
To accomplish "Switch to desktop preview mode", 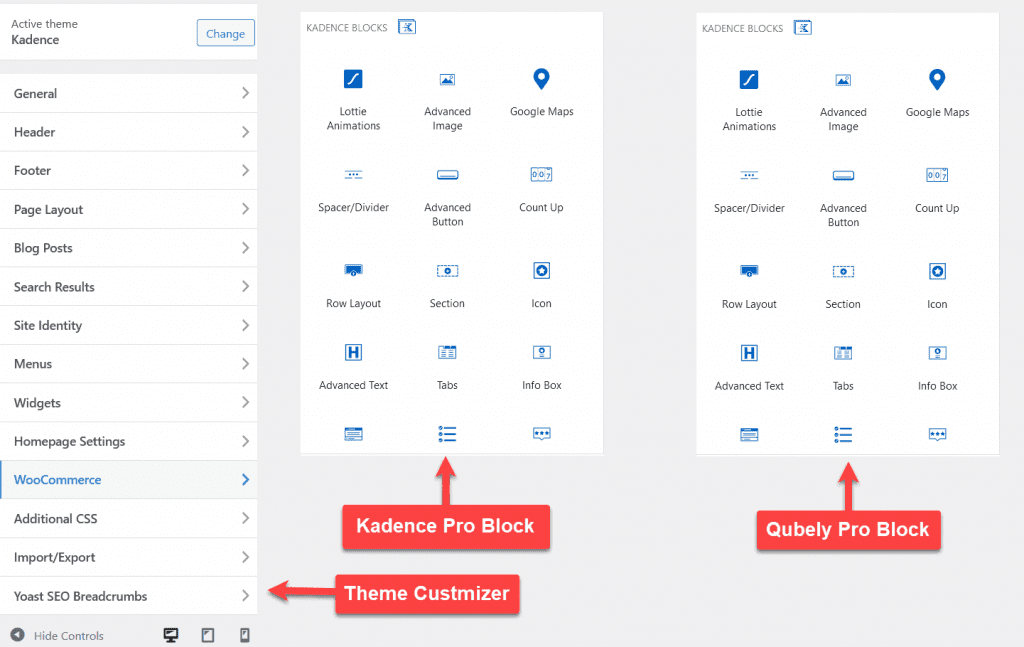I will click(171, 635).
